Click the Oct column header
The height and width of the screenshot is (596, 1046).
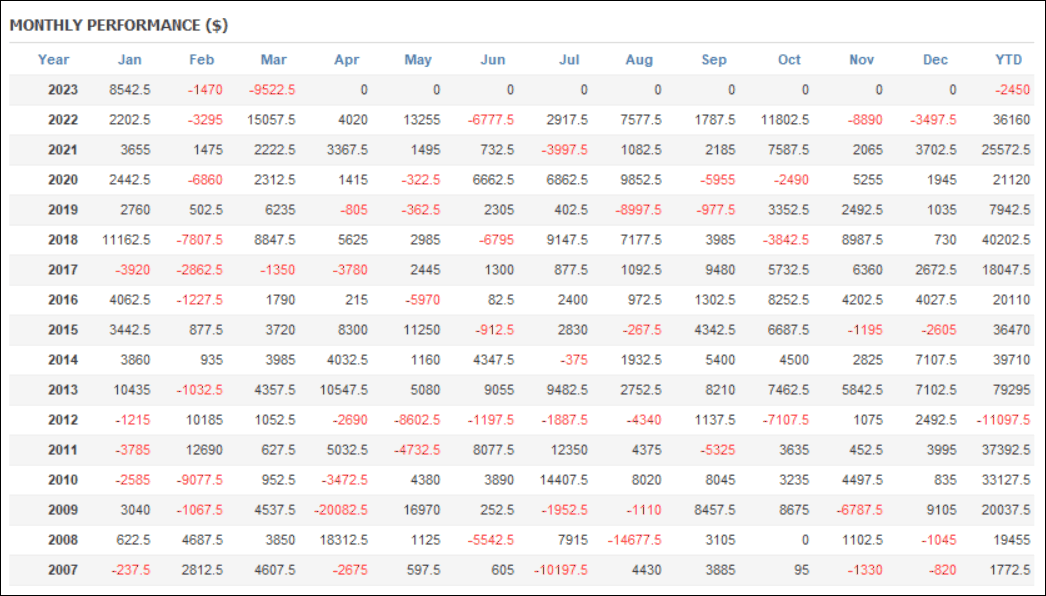tap(789, 60)
